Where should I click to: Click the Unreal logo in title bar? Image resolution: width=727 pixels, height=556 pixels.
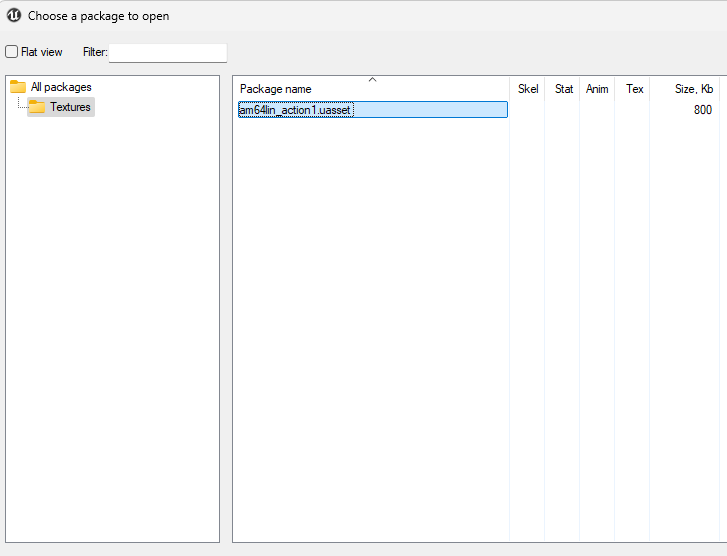point(14,15)
